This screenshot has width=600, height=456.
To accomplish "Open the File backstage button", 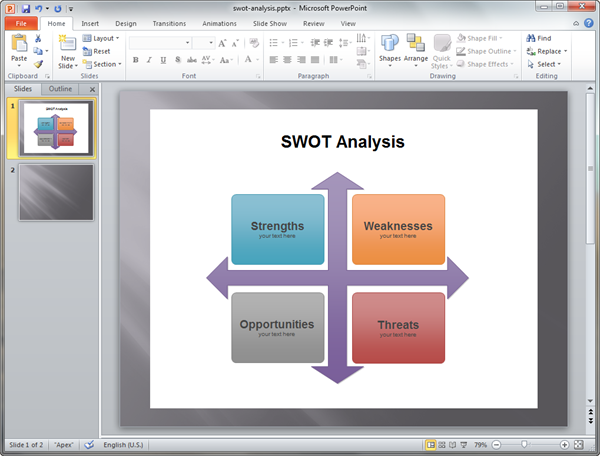I will pos(21,22).
